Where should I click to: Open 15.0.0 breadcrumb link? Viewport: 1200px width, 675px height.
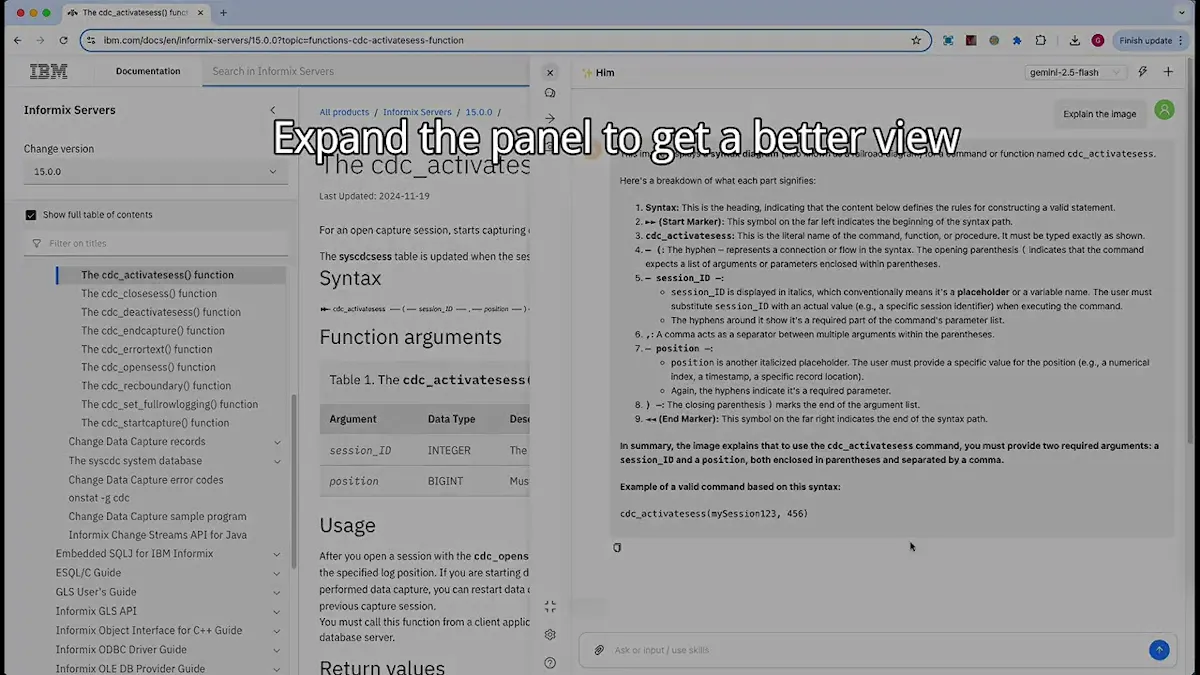[479, 112]
